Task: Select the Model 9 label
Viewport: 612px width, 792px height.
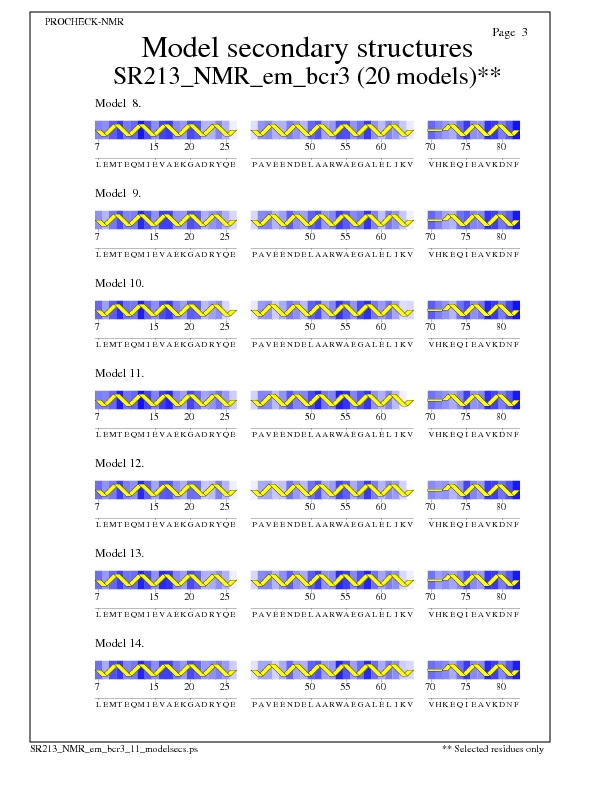Action: pos(119,193)
